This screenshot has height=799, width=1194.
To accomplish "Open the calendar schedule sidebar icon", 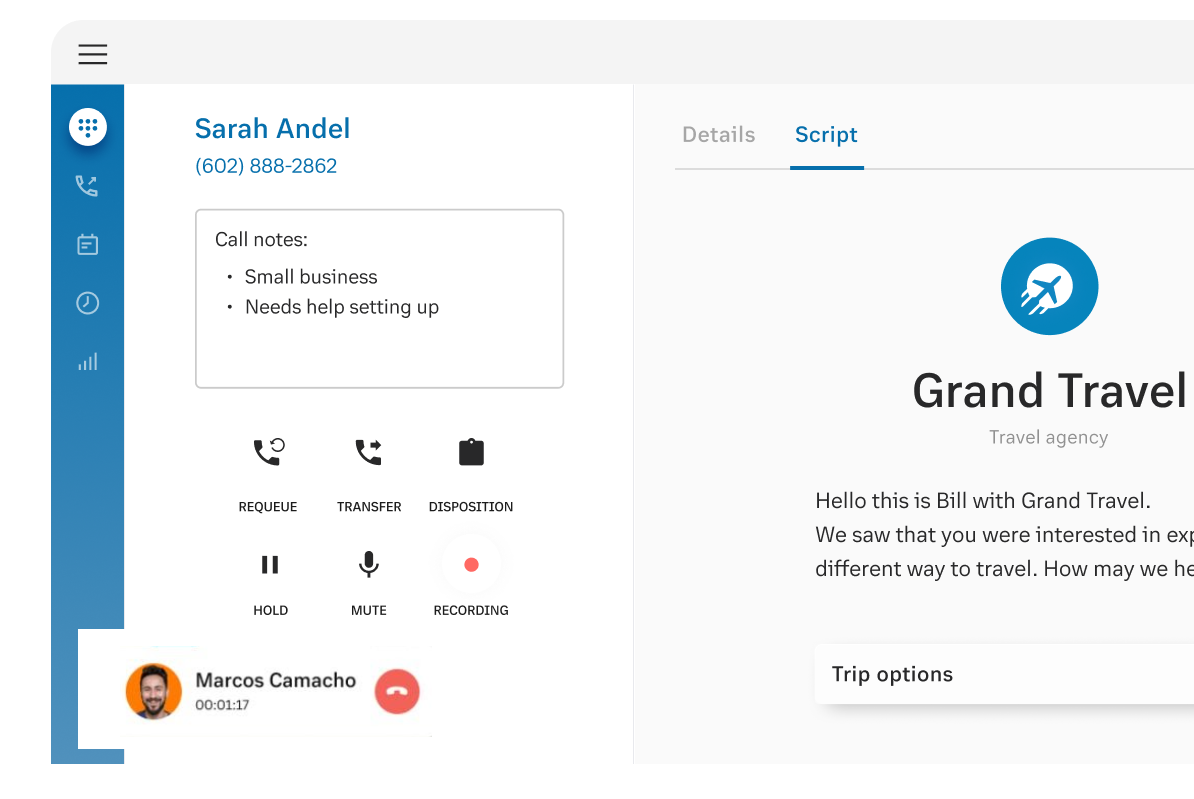I will point(88,244).
